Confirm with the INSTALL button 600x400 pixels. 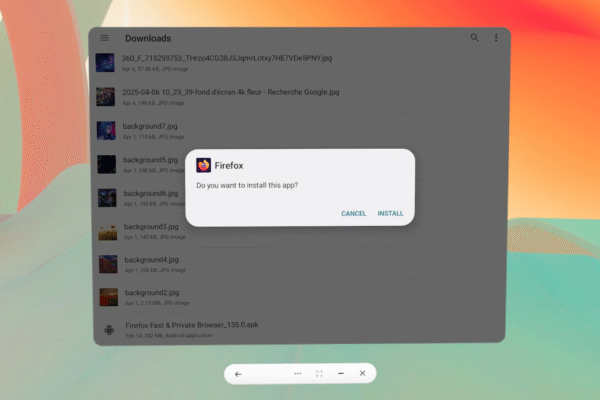[390, 213]
